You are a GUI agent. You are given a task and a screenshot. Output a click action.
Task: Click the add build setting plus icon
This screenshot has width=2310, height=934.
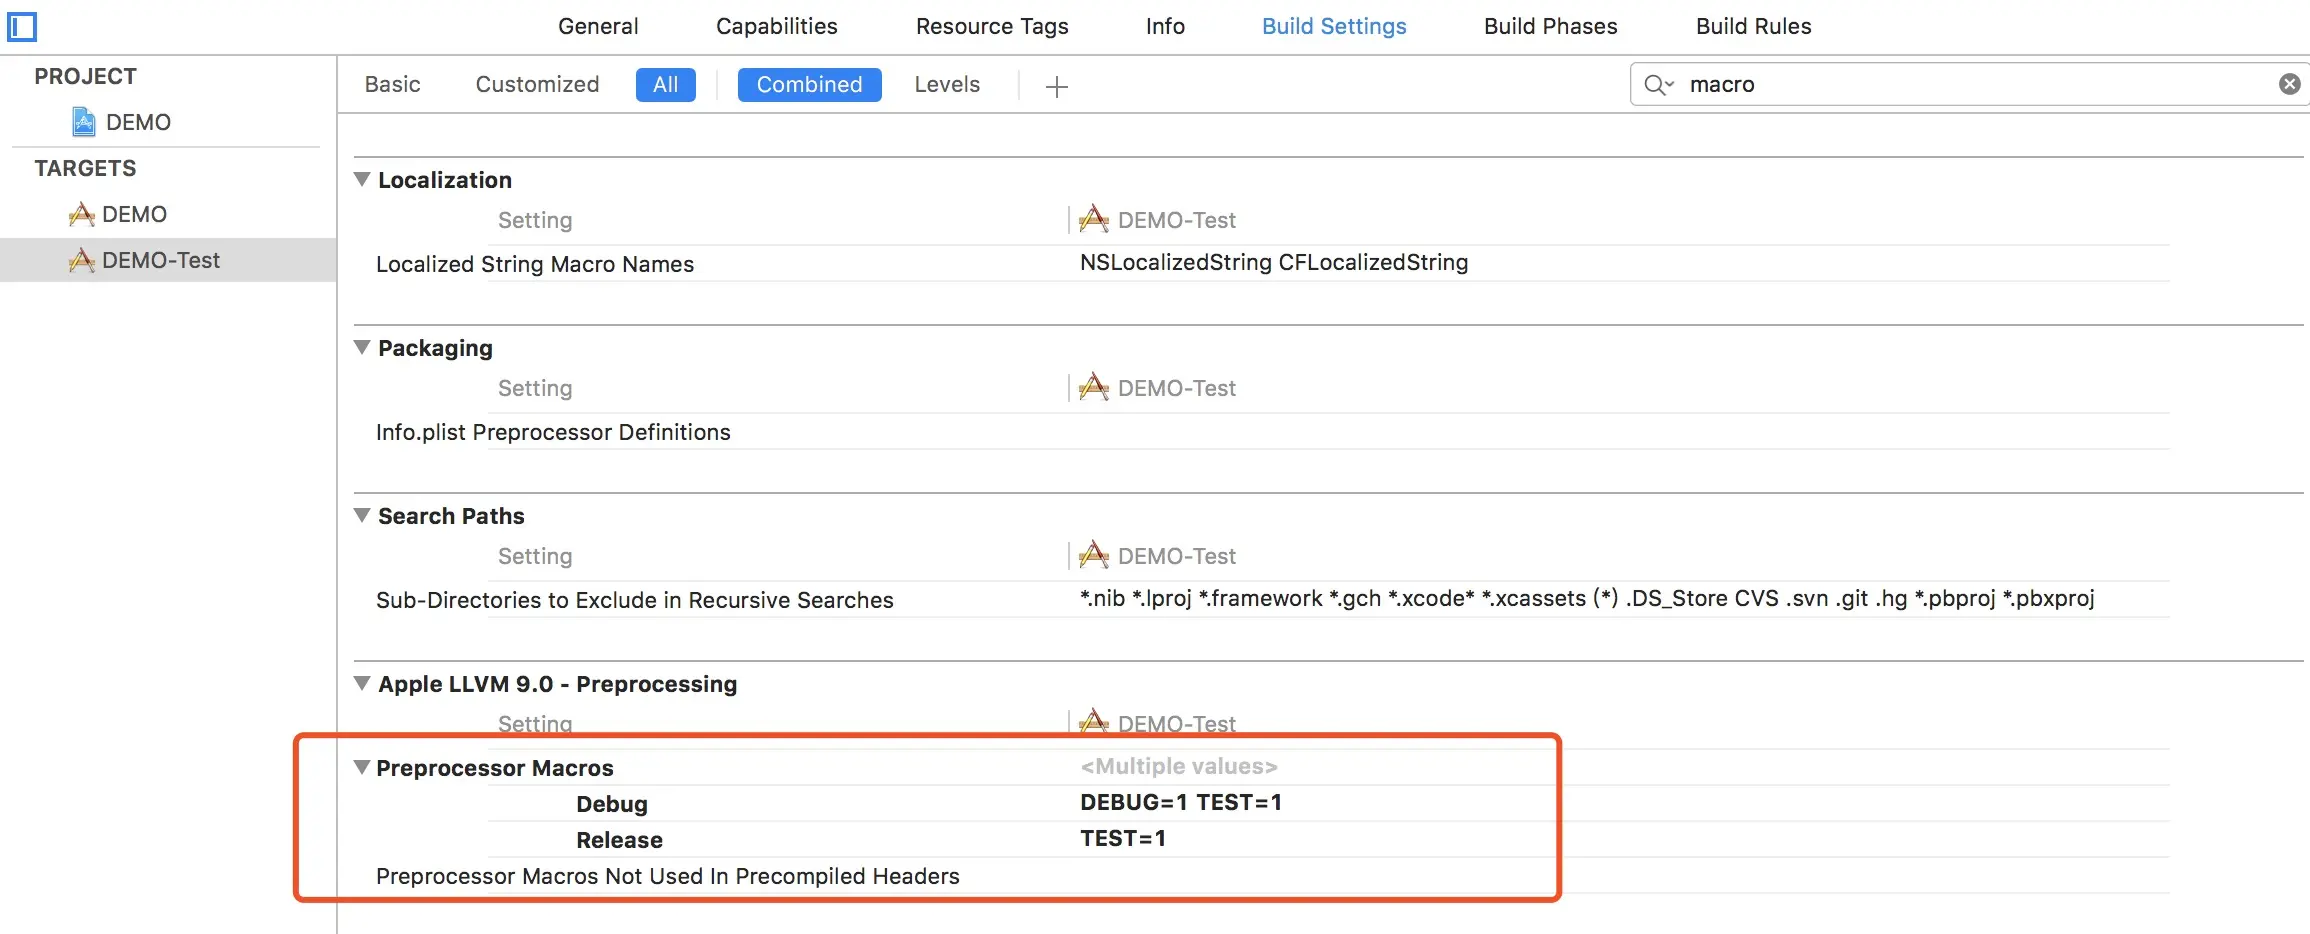click(1056, 87)
